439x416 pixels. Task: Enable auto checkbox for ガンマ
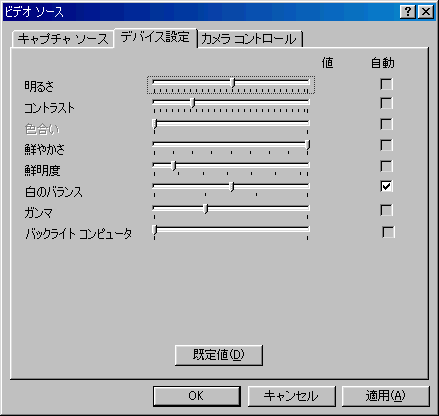[x=386, y=210]
